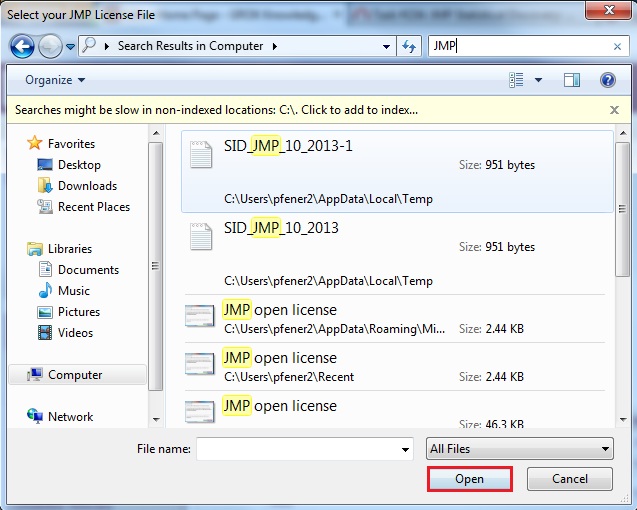637x510 pixels.
Task: Click the search magnifier icon in address bar
Action: coord(89,46)
